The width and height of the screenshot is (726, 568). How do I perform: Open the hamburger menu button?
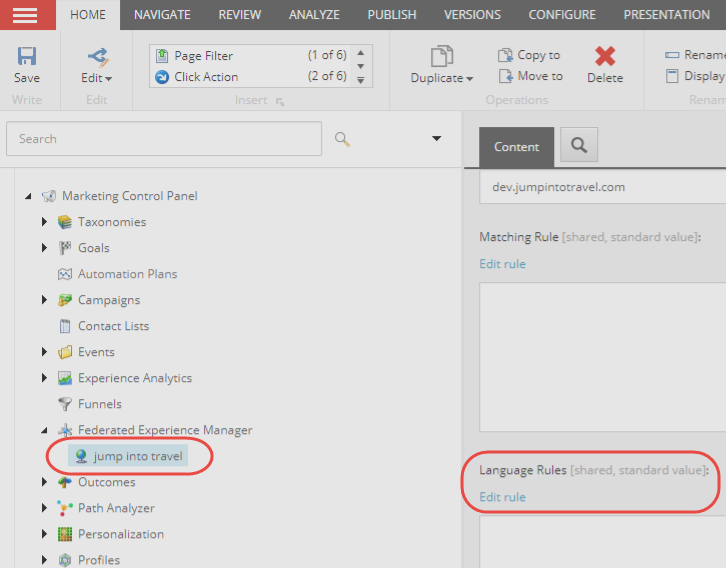point(25,15)
